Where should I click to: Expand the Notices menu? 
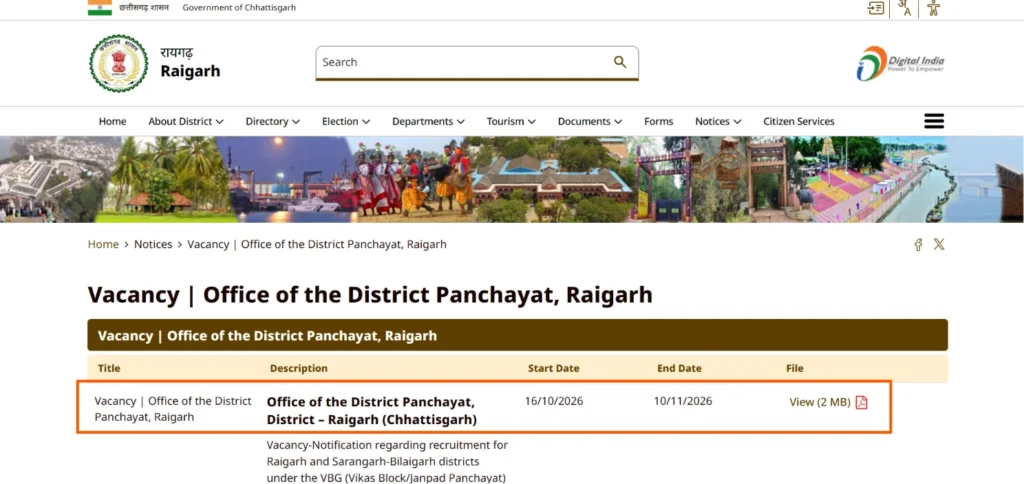point(718,121)
